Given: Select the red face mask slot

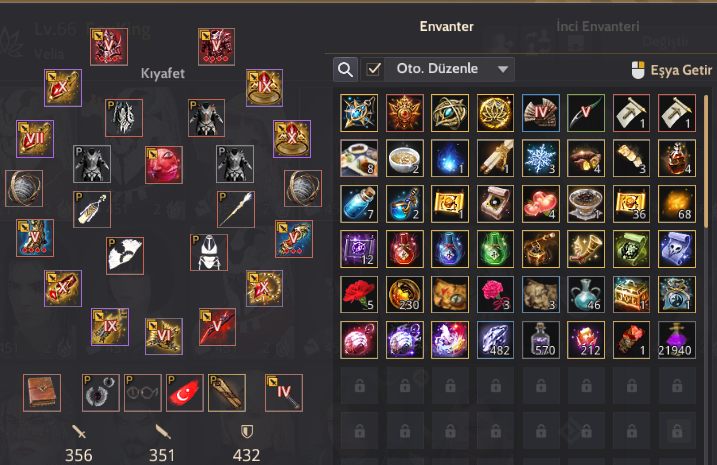Looking at the screenshot, I should (x=164, y=165).
